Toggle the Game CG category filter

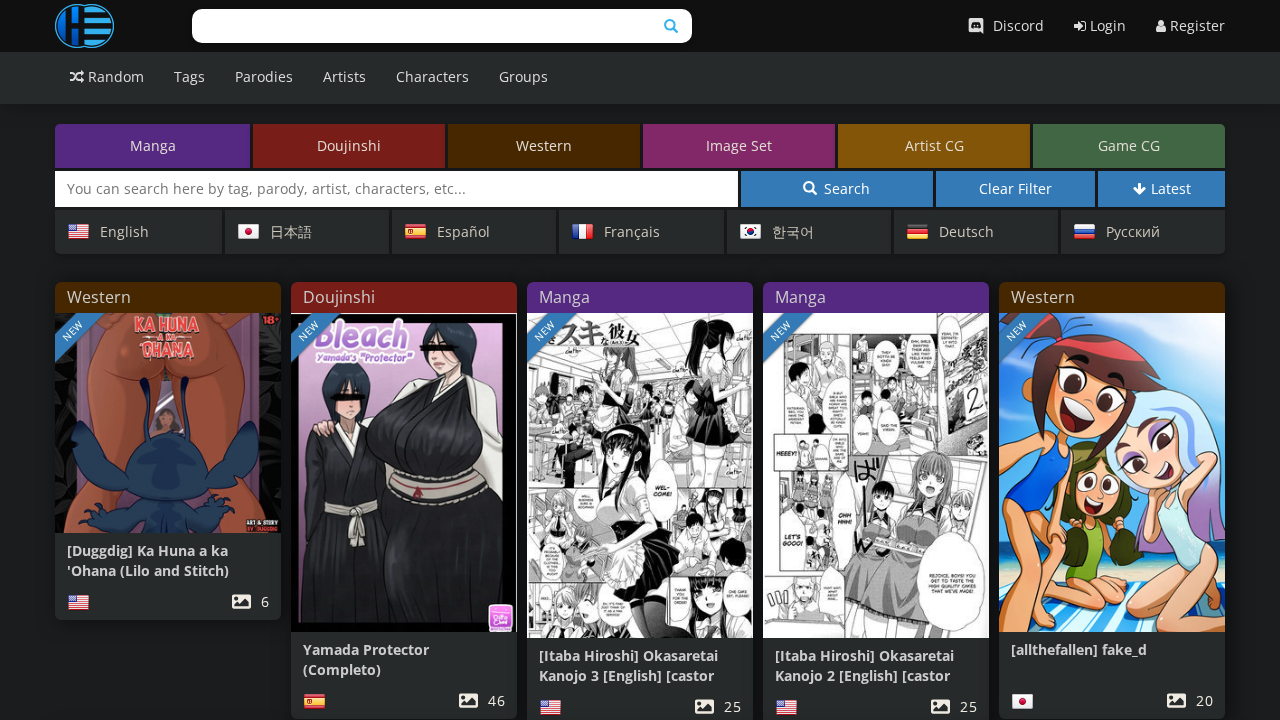(x=1129, y=146)
